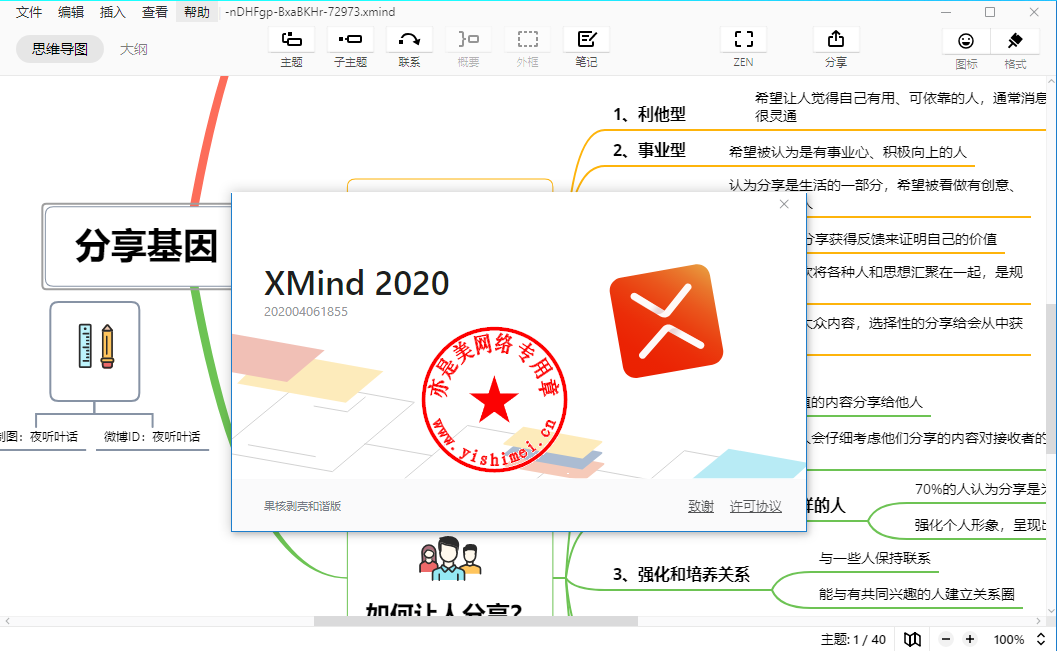
Task: Click the horizontal scrollbar thumb
Action: point(476,621)
